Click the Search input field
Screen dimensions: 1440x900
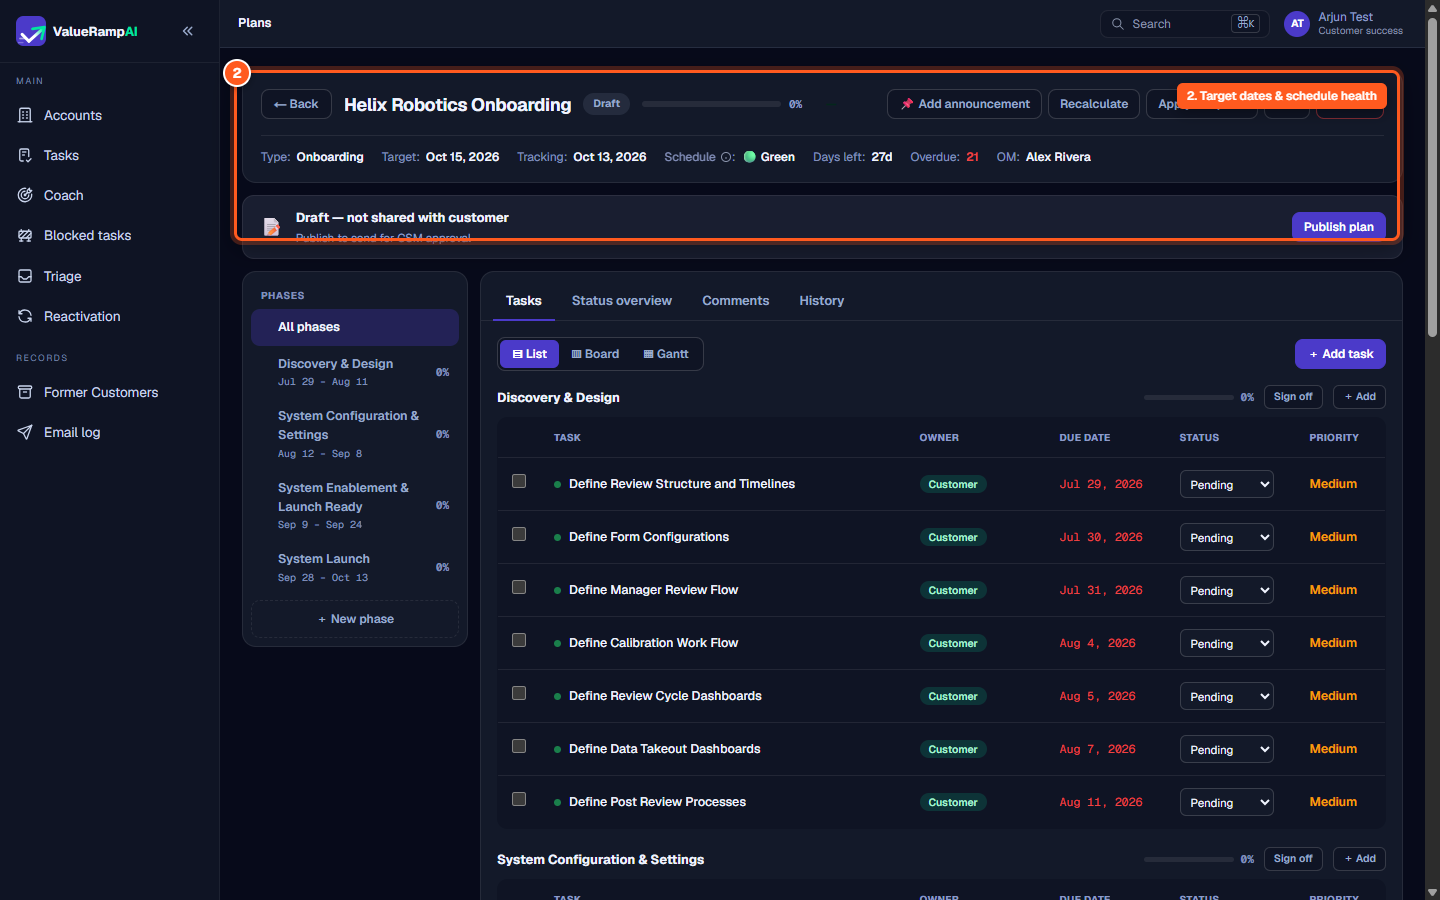1184,24
